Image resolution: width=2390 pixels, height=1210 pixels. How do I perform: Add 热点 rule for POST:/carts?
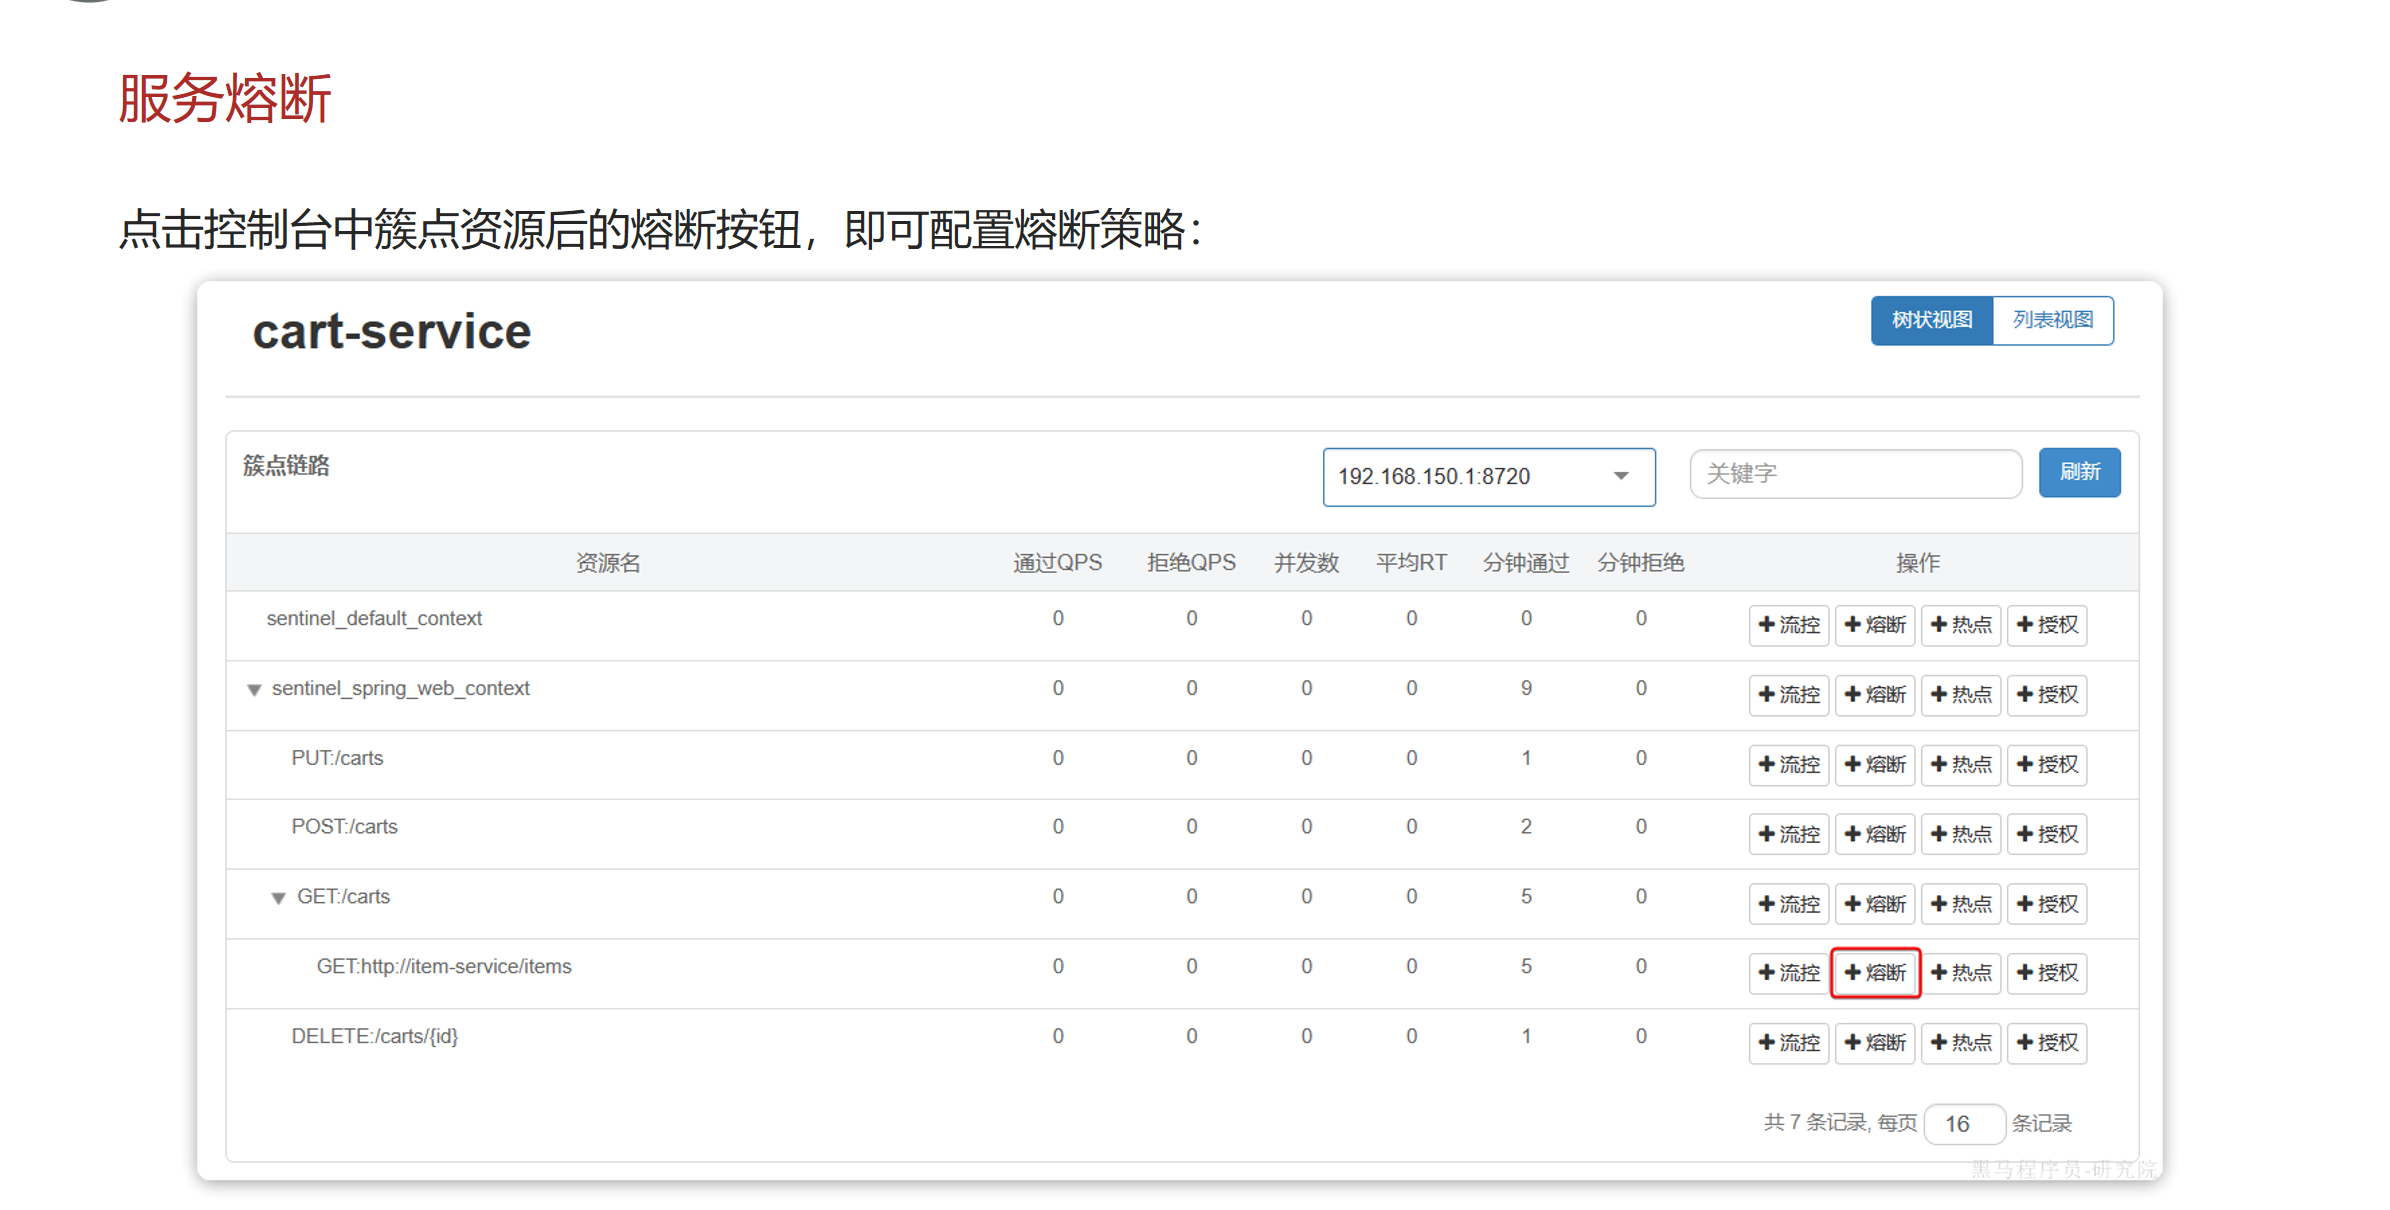[x=1961, y=834]
